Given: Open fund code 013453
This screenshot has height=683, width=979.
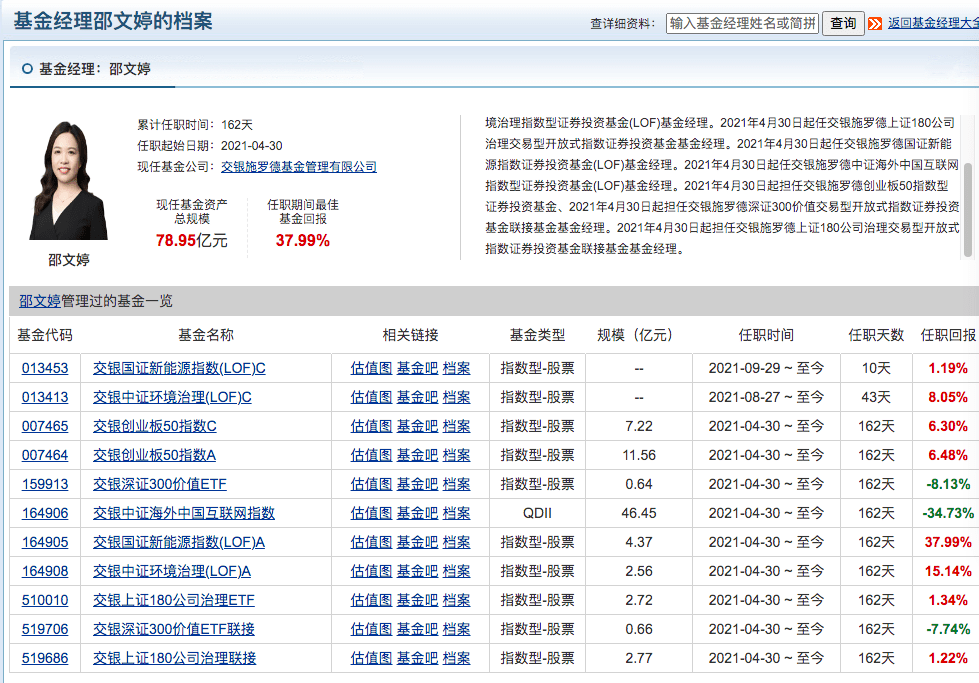Looking at the screenshot, I should (x=45, y=368).
